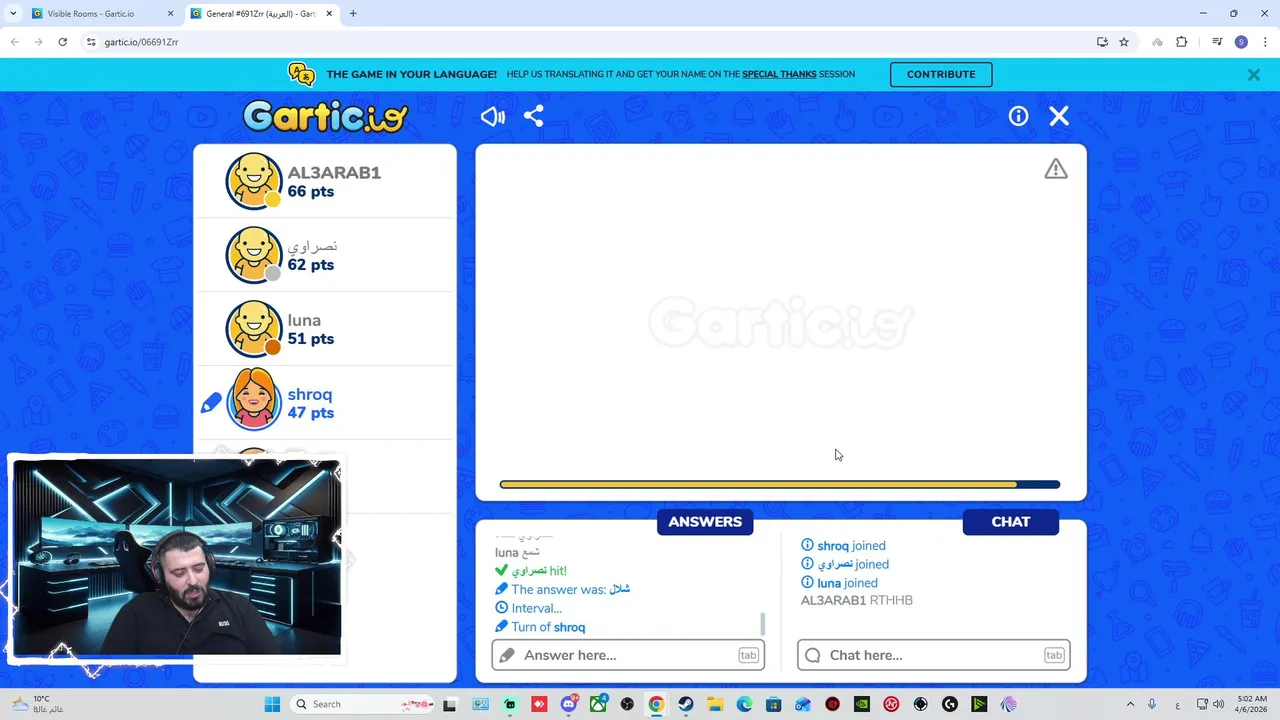This screenshot has height=720, width=1280.
Task: Click the 62 pts player avatar
Action: coord(254,255)
